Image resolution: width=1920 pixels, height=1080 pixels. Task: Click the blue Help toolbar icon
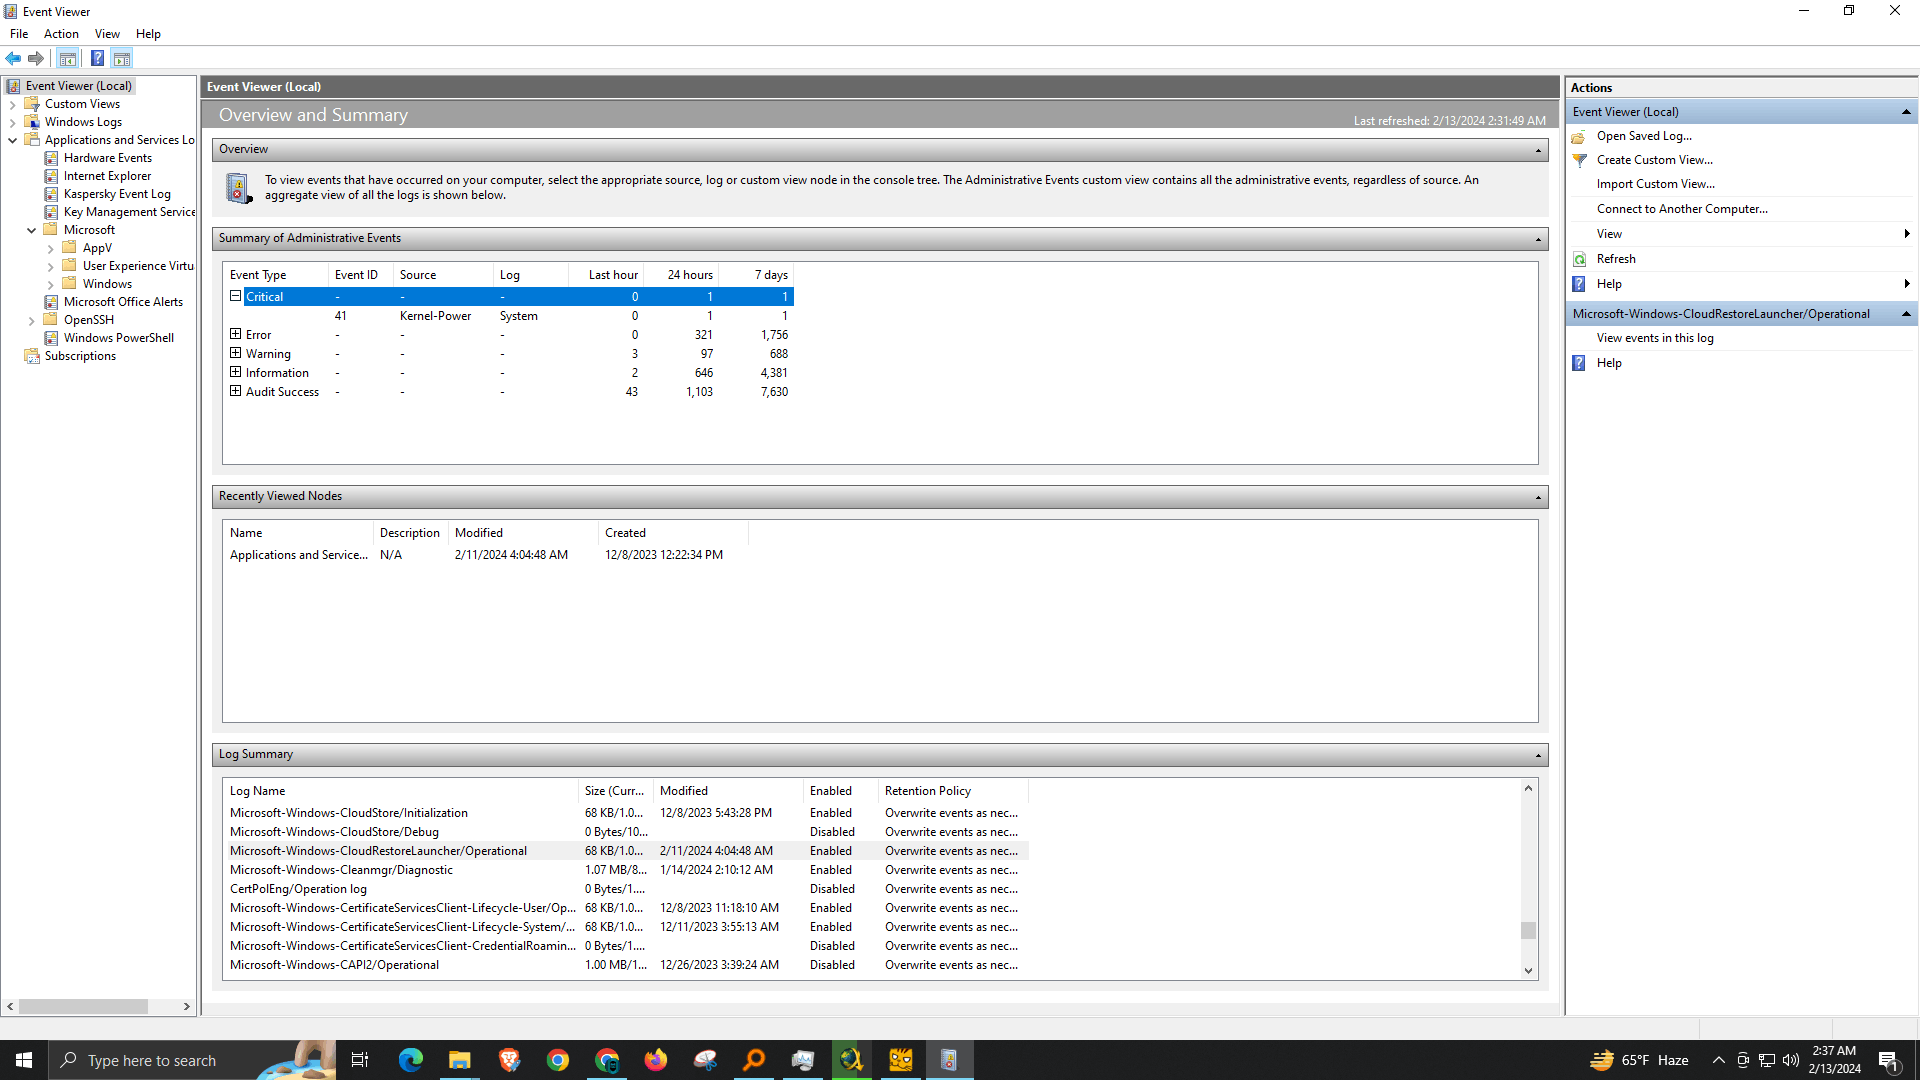(97, 58)
